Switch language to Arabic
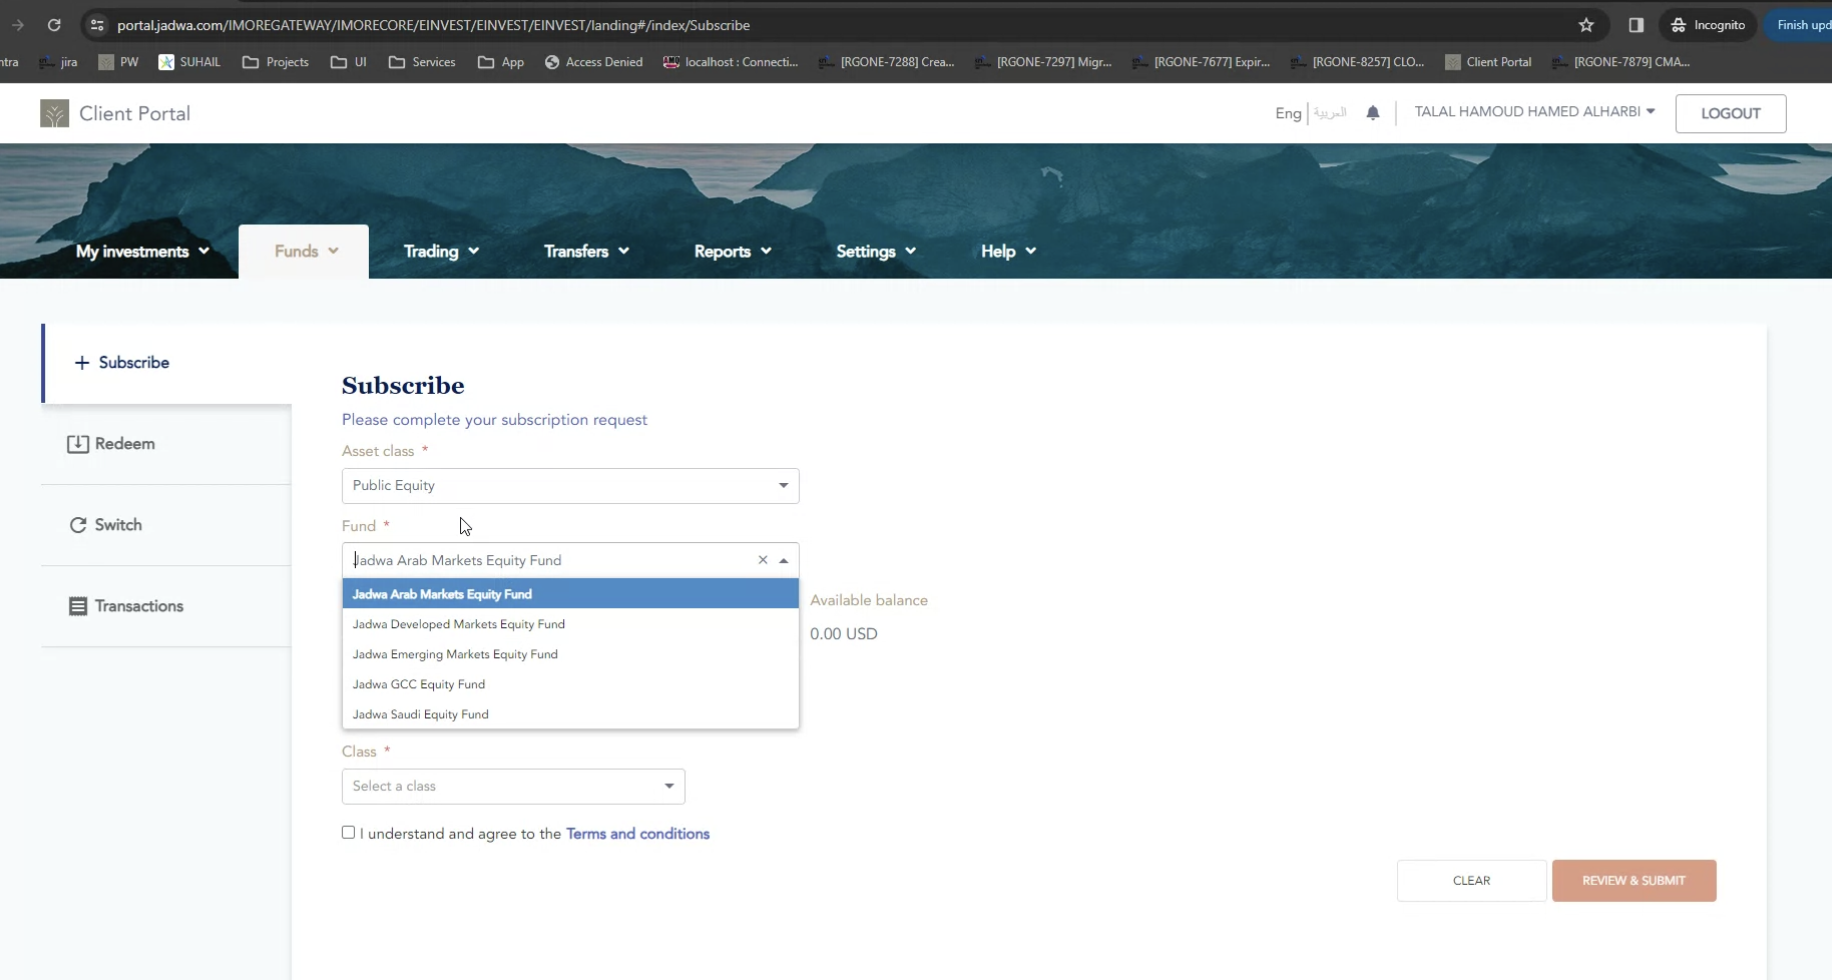Image resolution: width=1832 pixels, height=980 pixels. (x=1330, y=113)
